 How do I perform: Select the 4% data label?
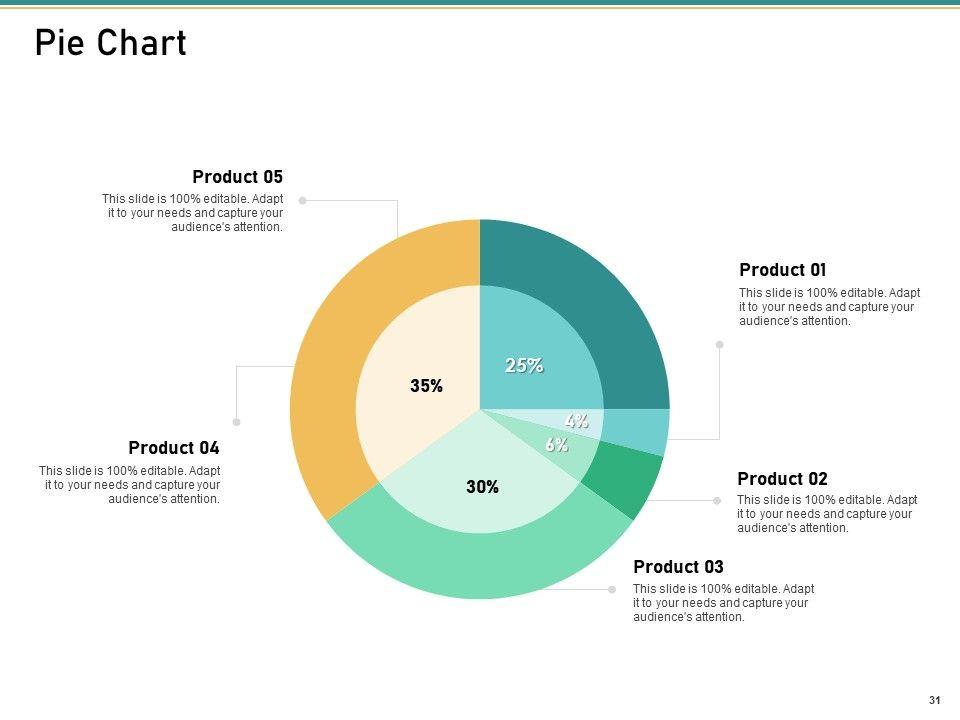576,421
